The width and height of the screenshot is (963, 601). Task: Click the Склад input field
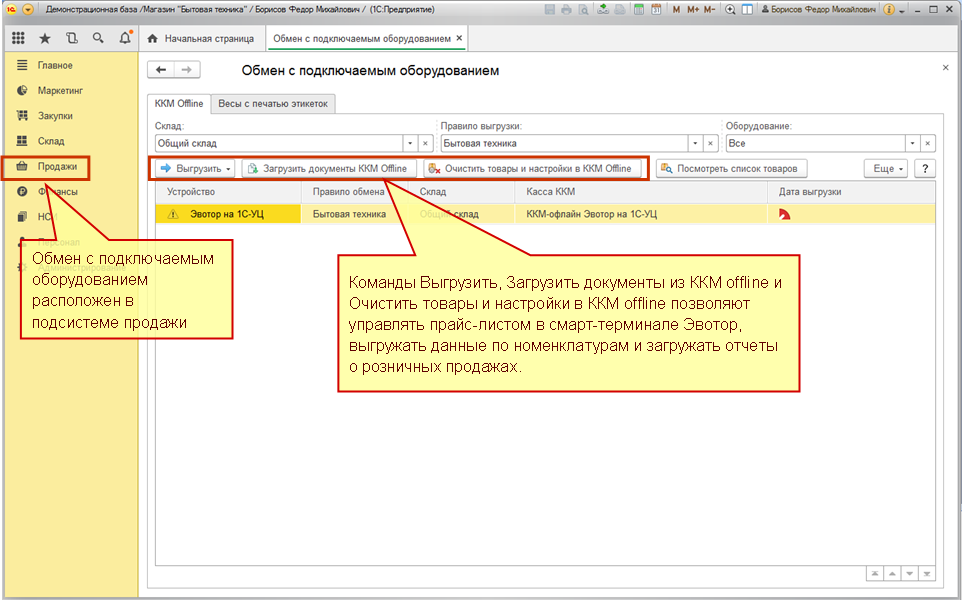pos(279,143)
